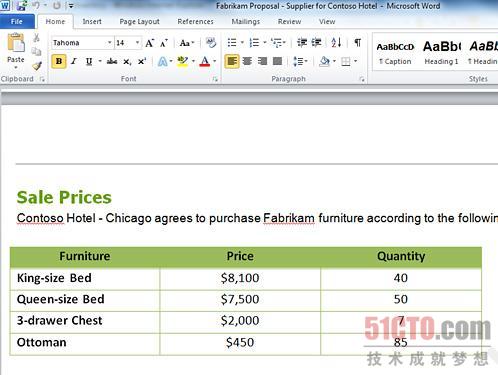The height and width of the screenshot is (375, 498).
Task: Toggle Bold formatting off
Action: tap(59, 61)
